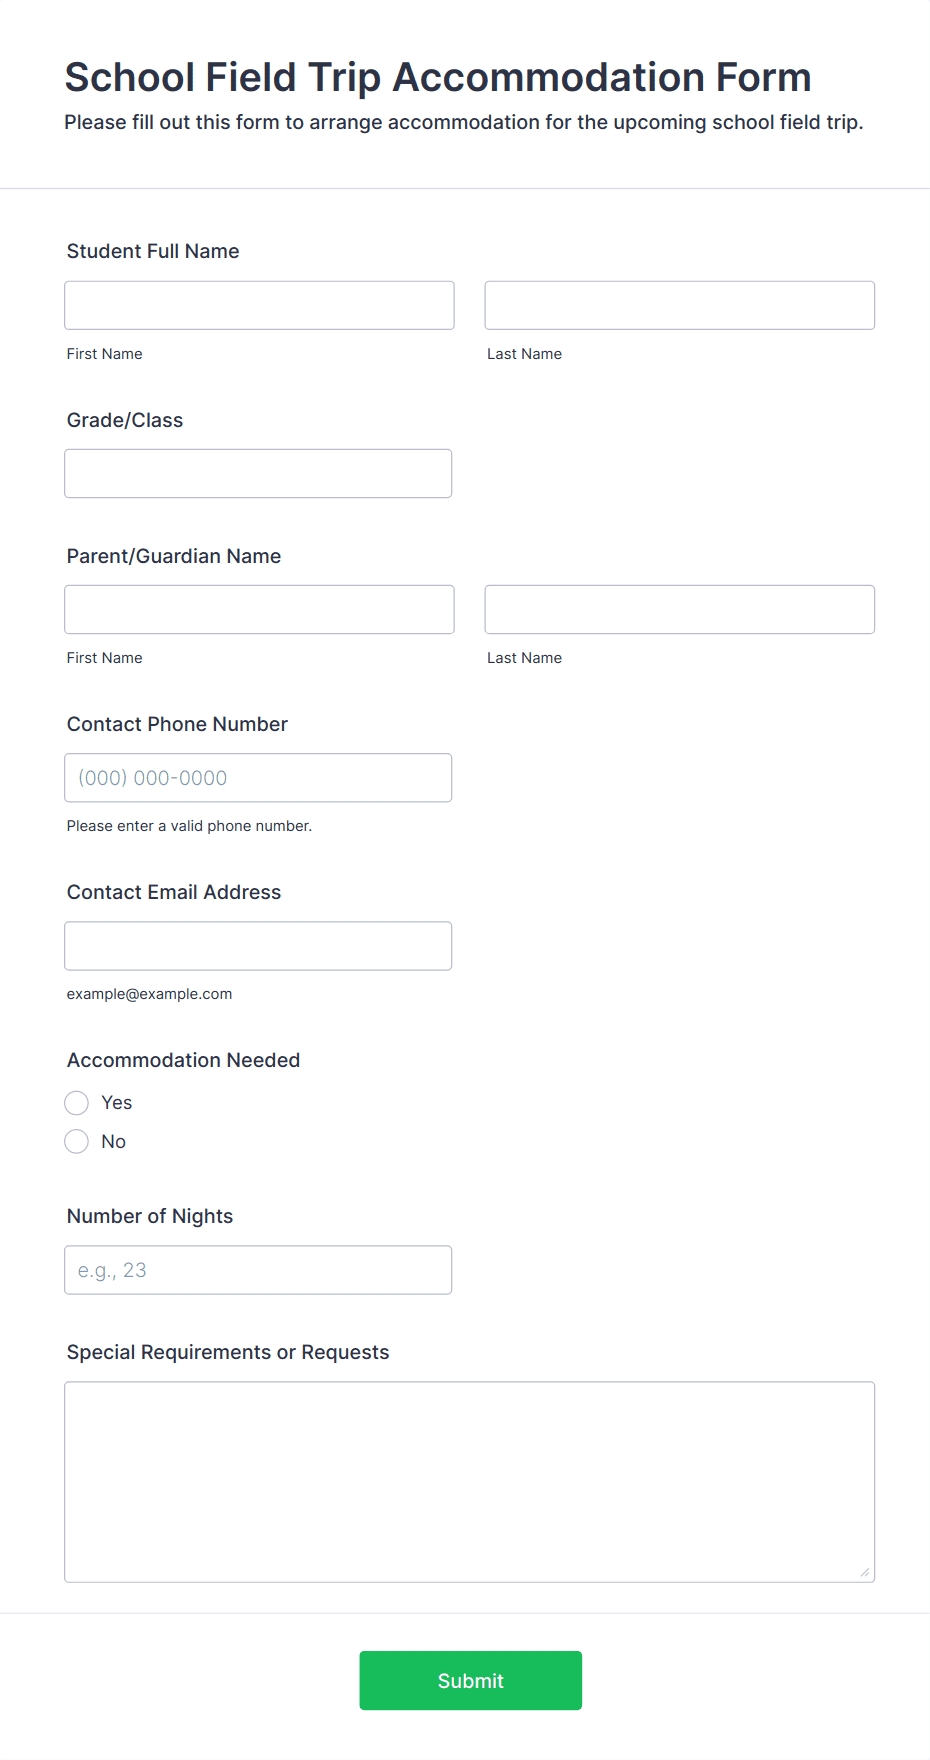Click the "Student Full Name" label

click(153, 251)
